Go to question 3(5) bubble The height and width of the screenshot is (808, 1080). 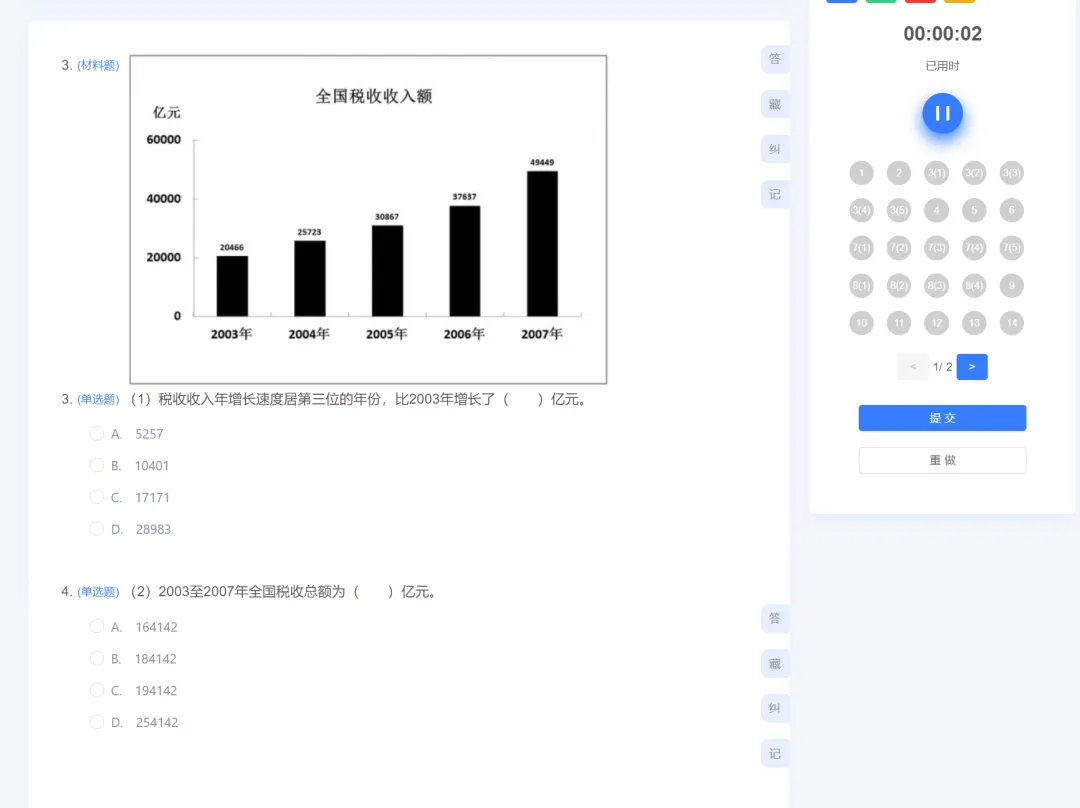(x=899, y=210)
